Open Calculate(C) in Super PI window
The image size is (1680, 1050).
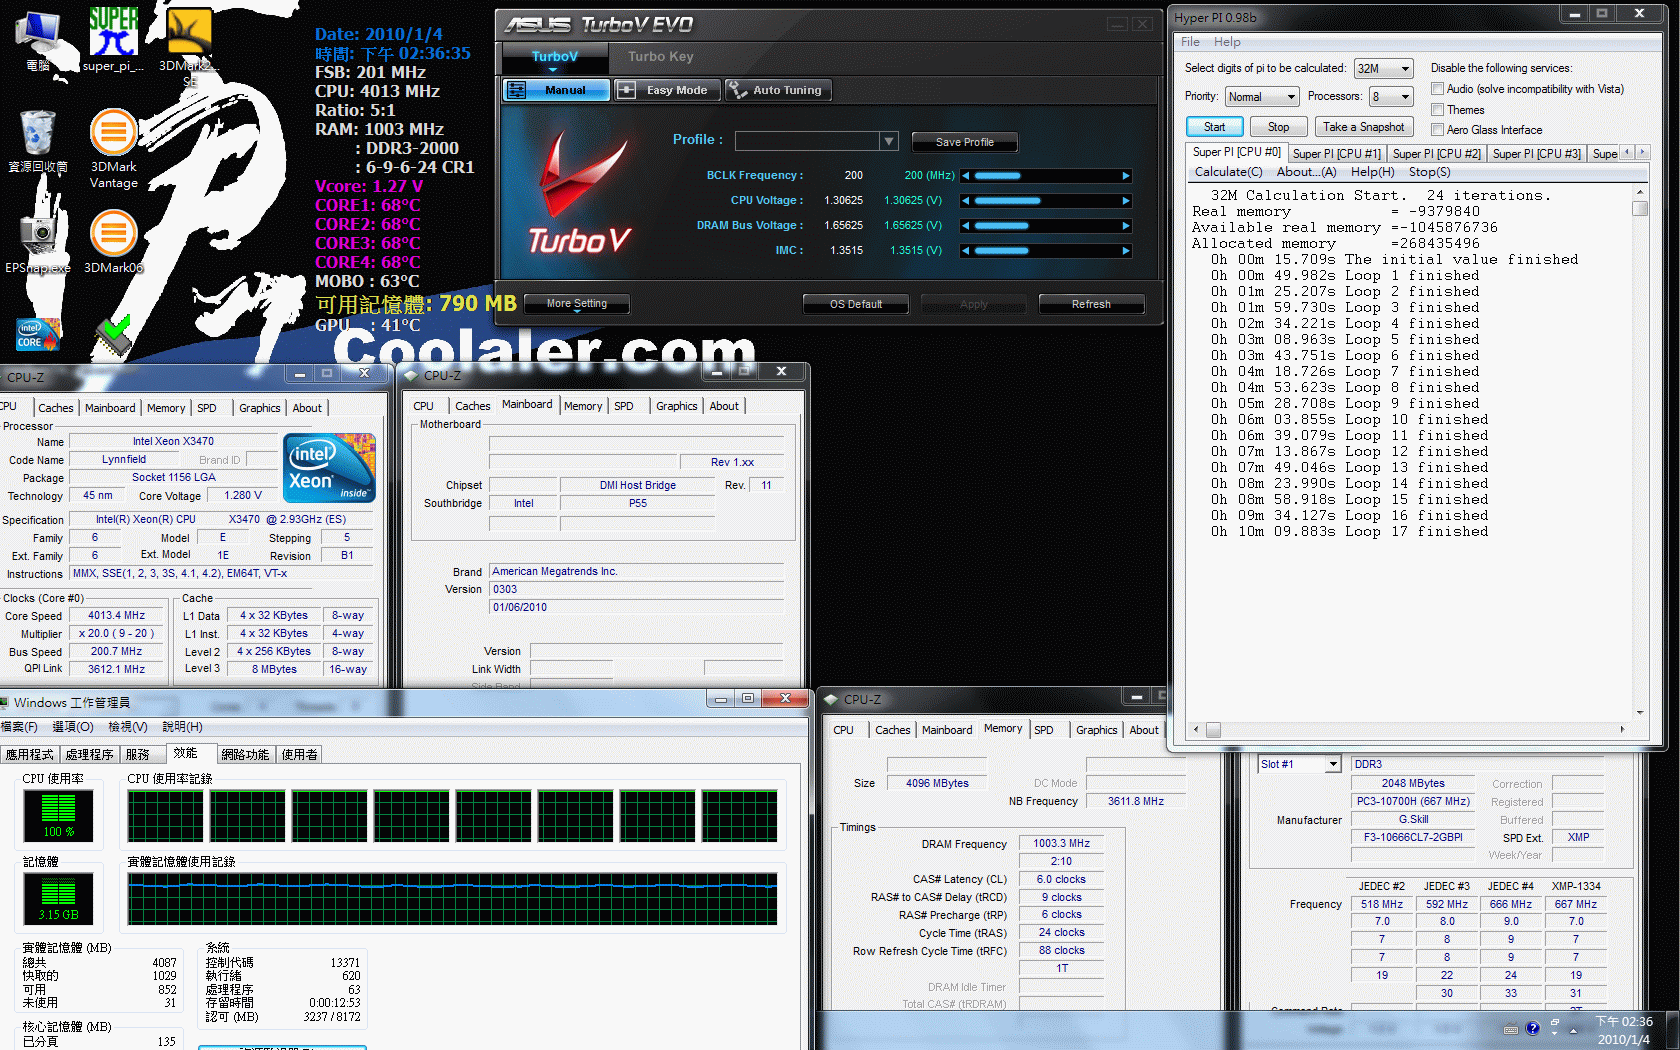point(1228,172)
